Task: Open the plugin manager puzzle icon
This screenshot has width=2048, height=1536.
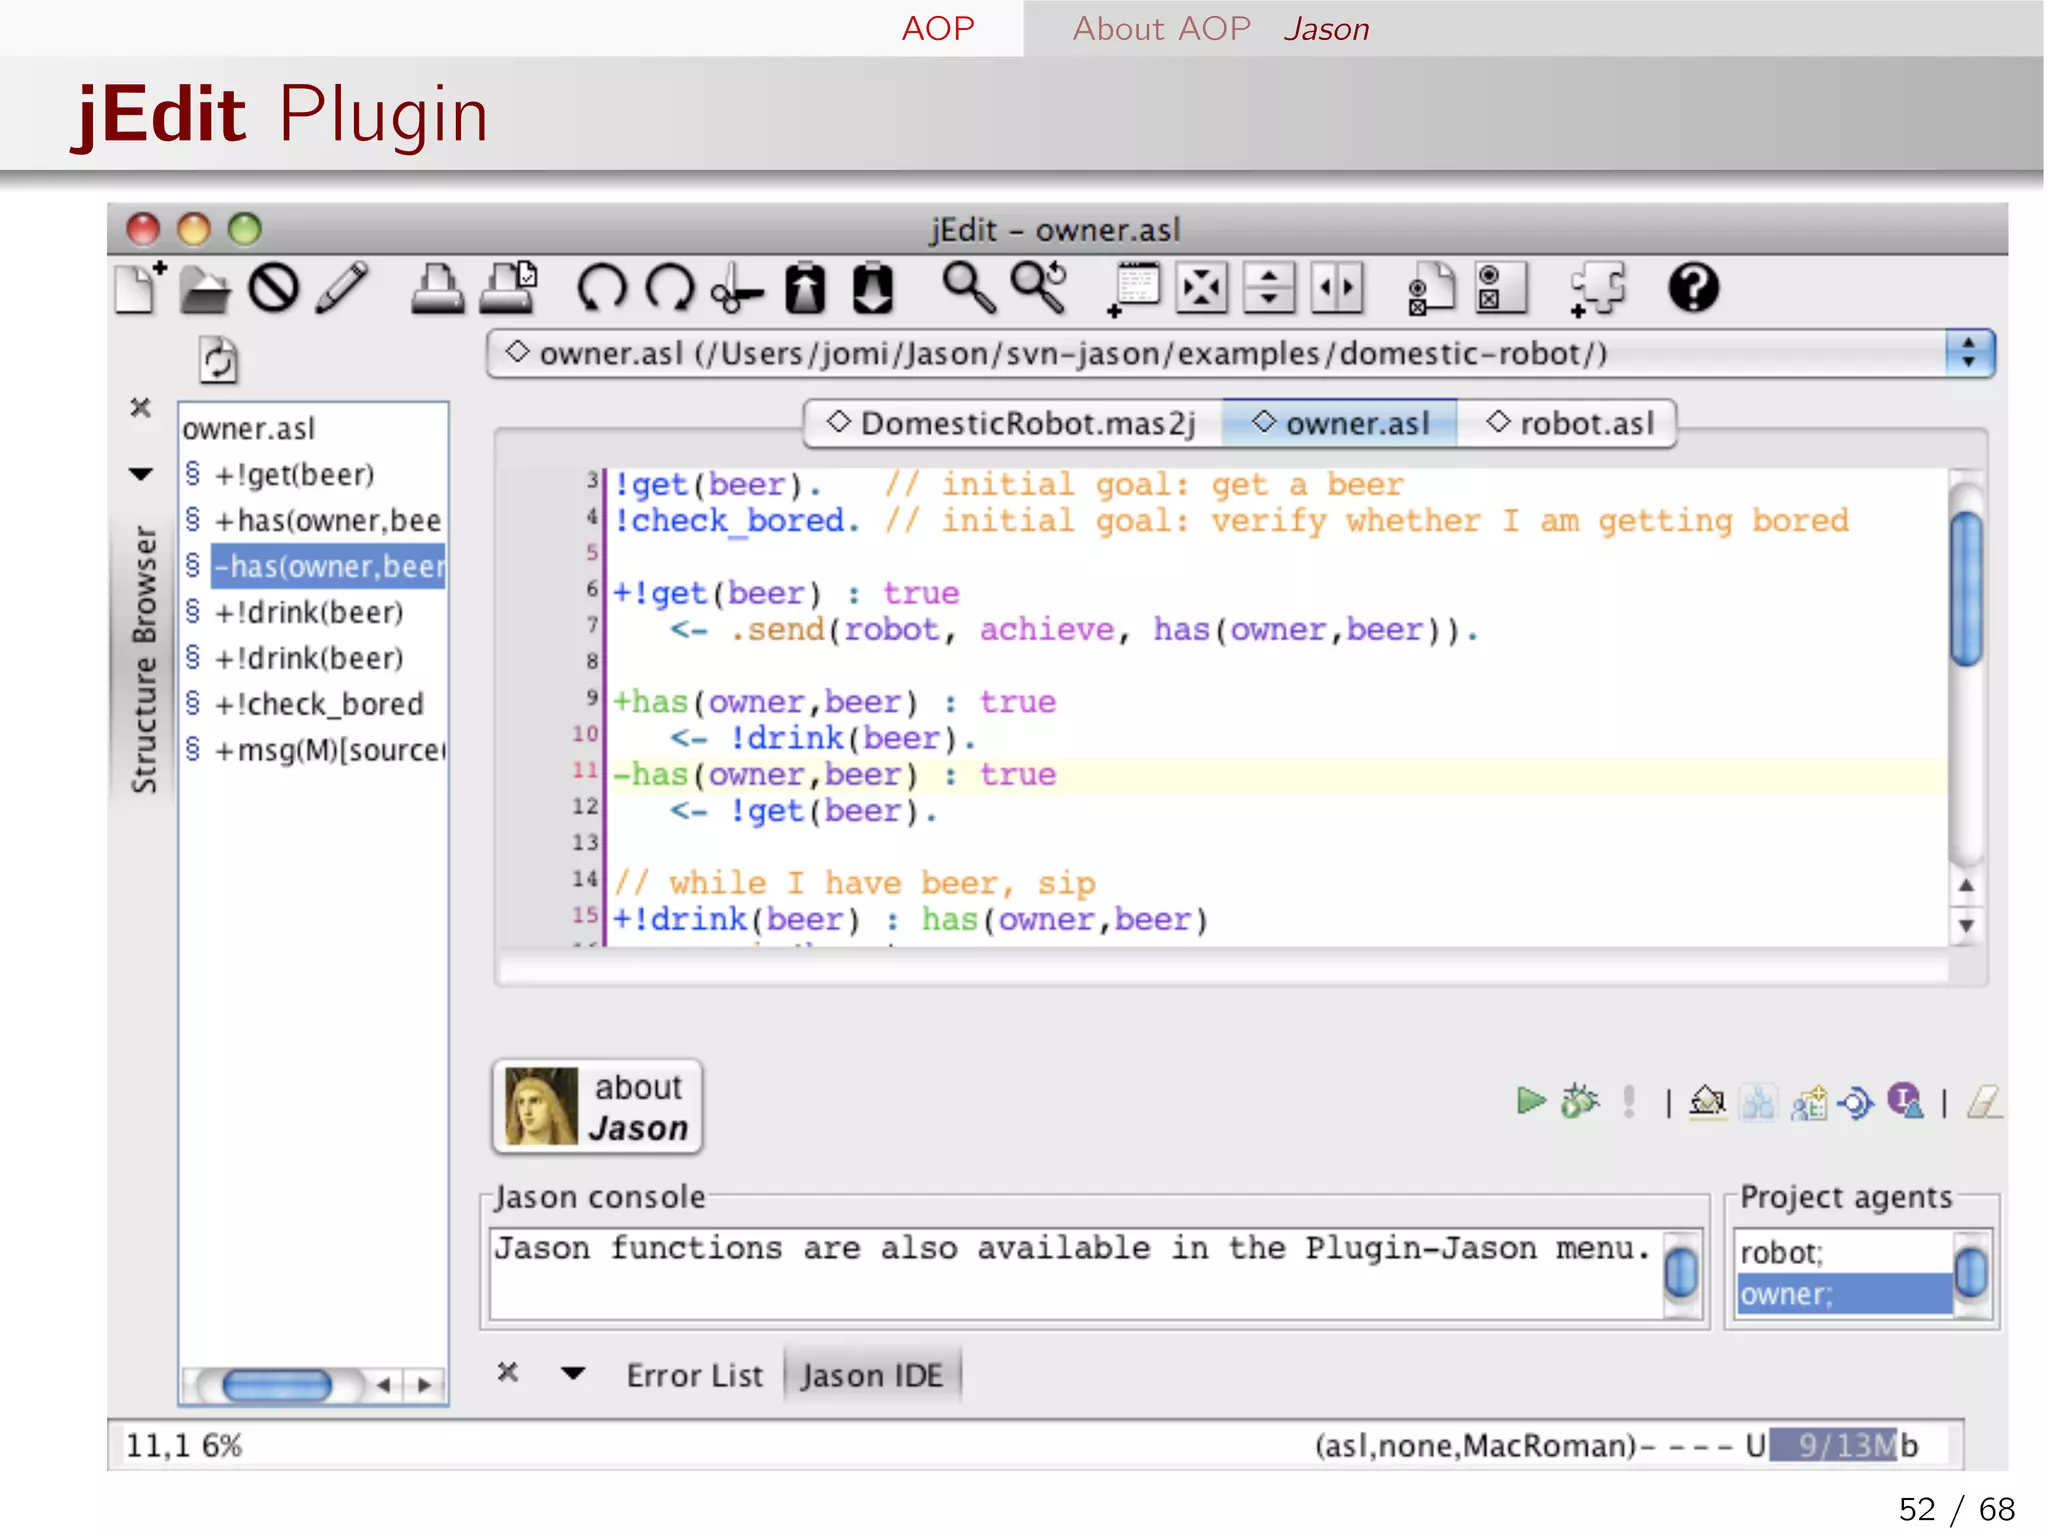Action: point(1597,289)
